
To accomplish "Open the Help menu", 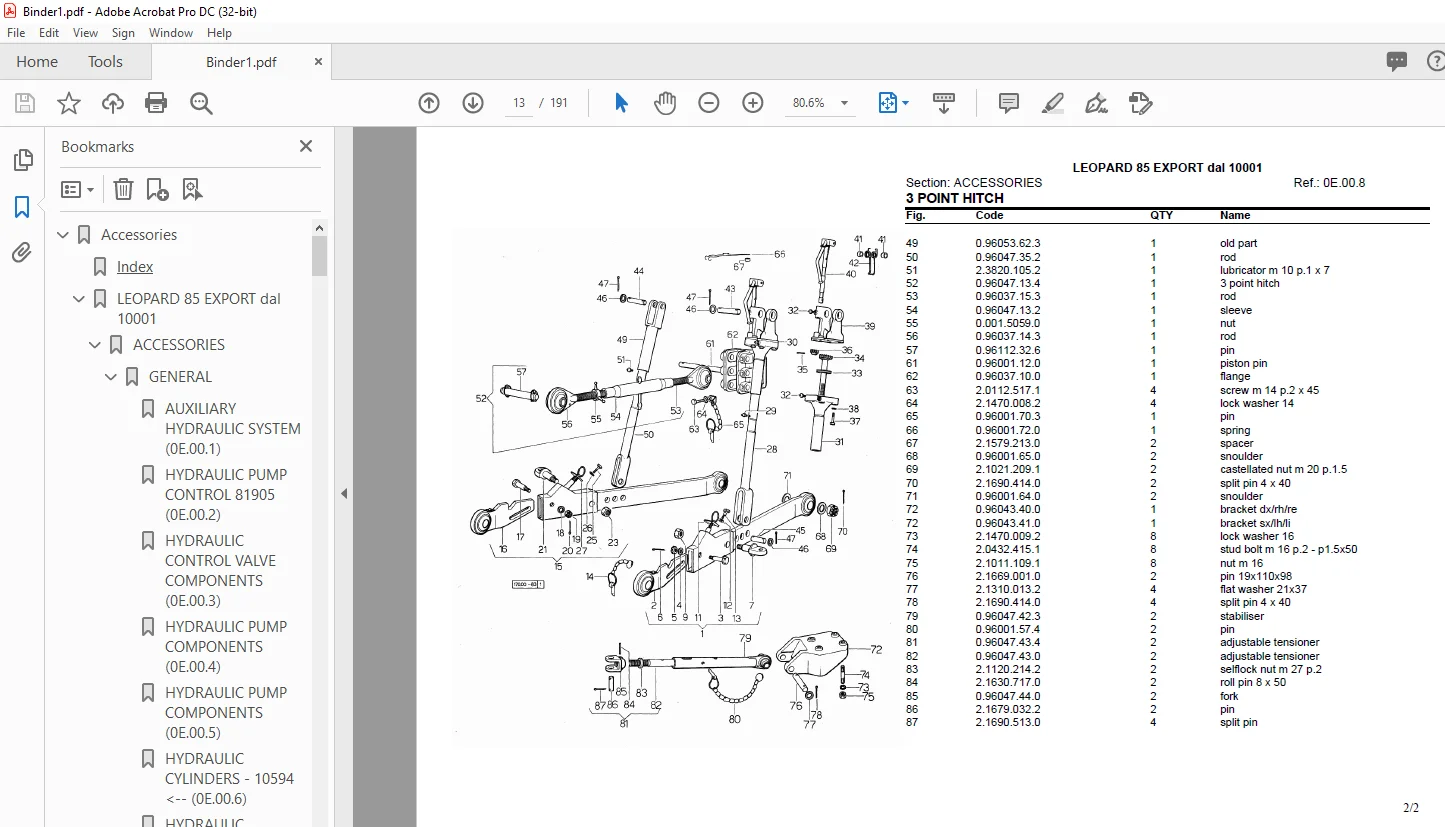I will 219,33.
